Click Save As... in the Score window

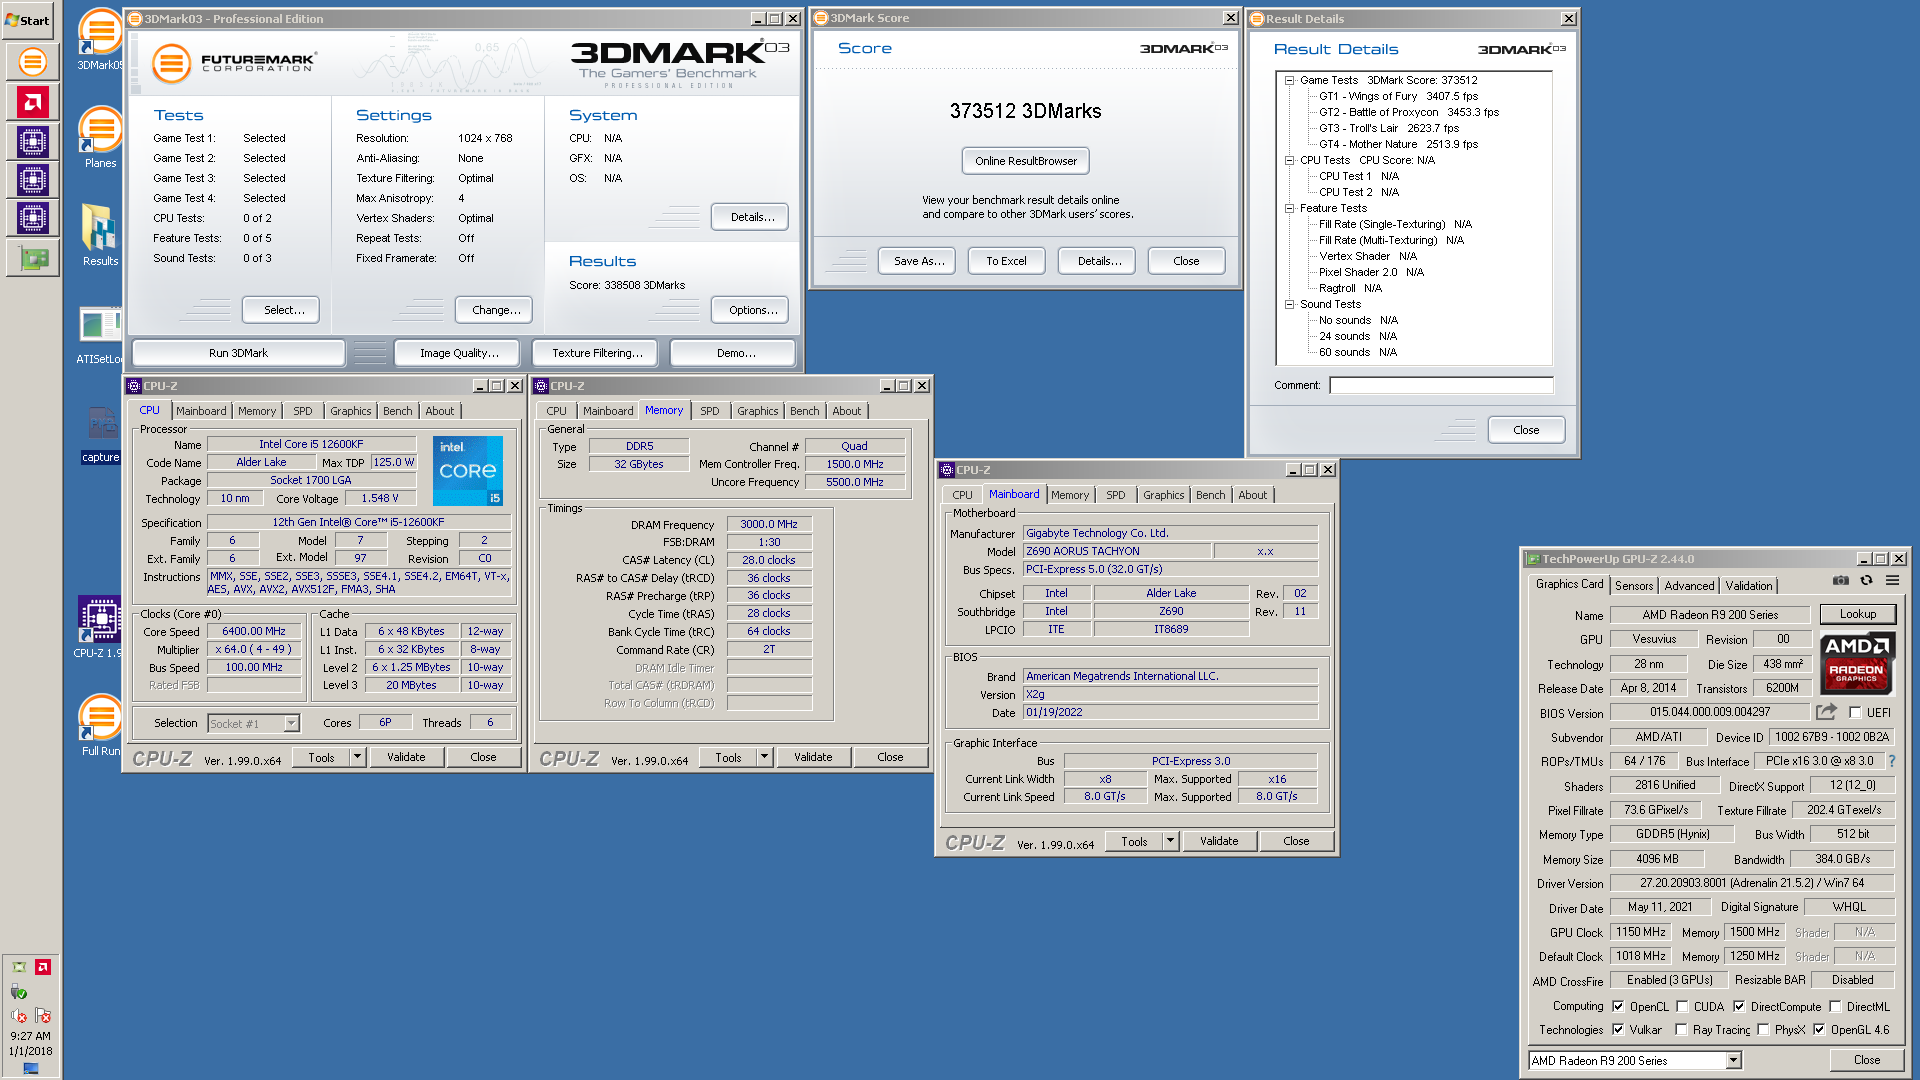[x=918, y=261]
